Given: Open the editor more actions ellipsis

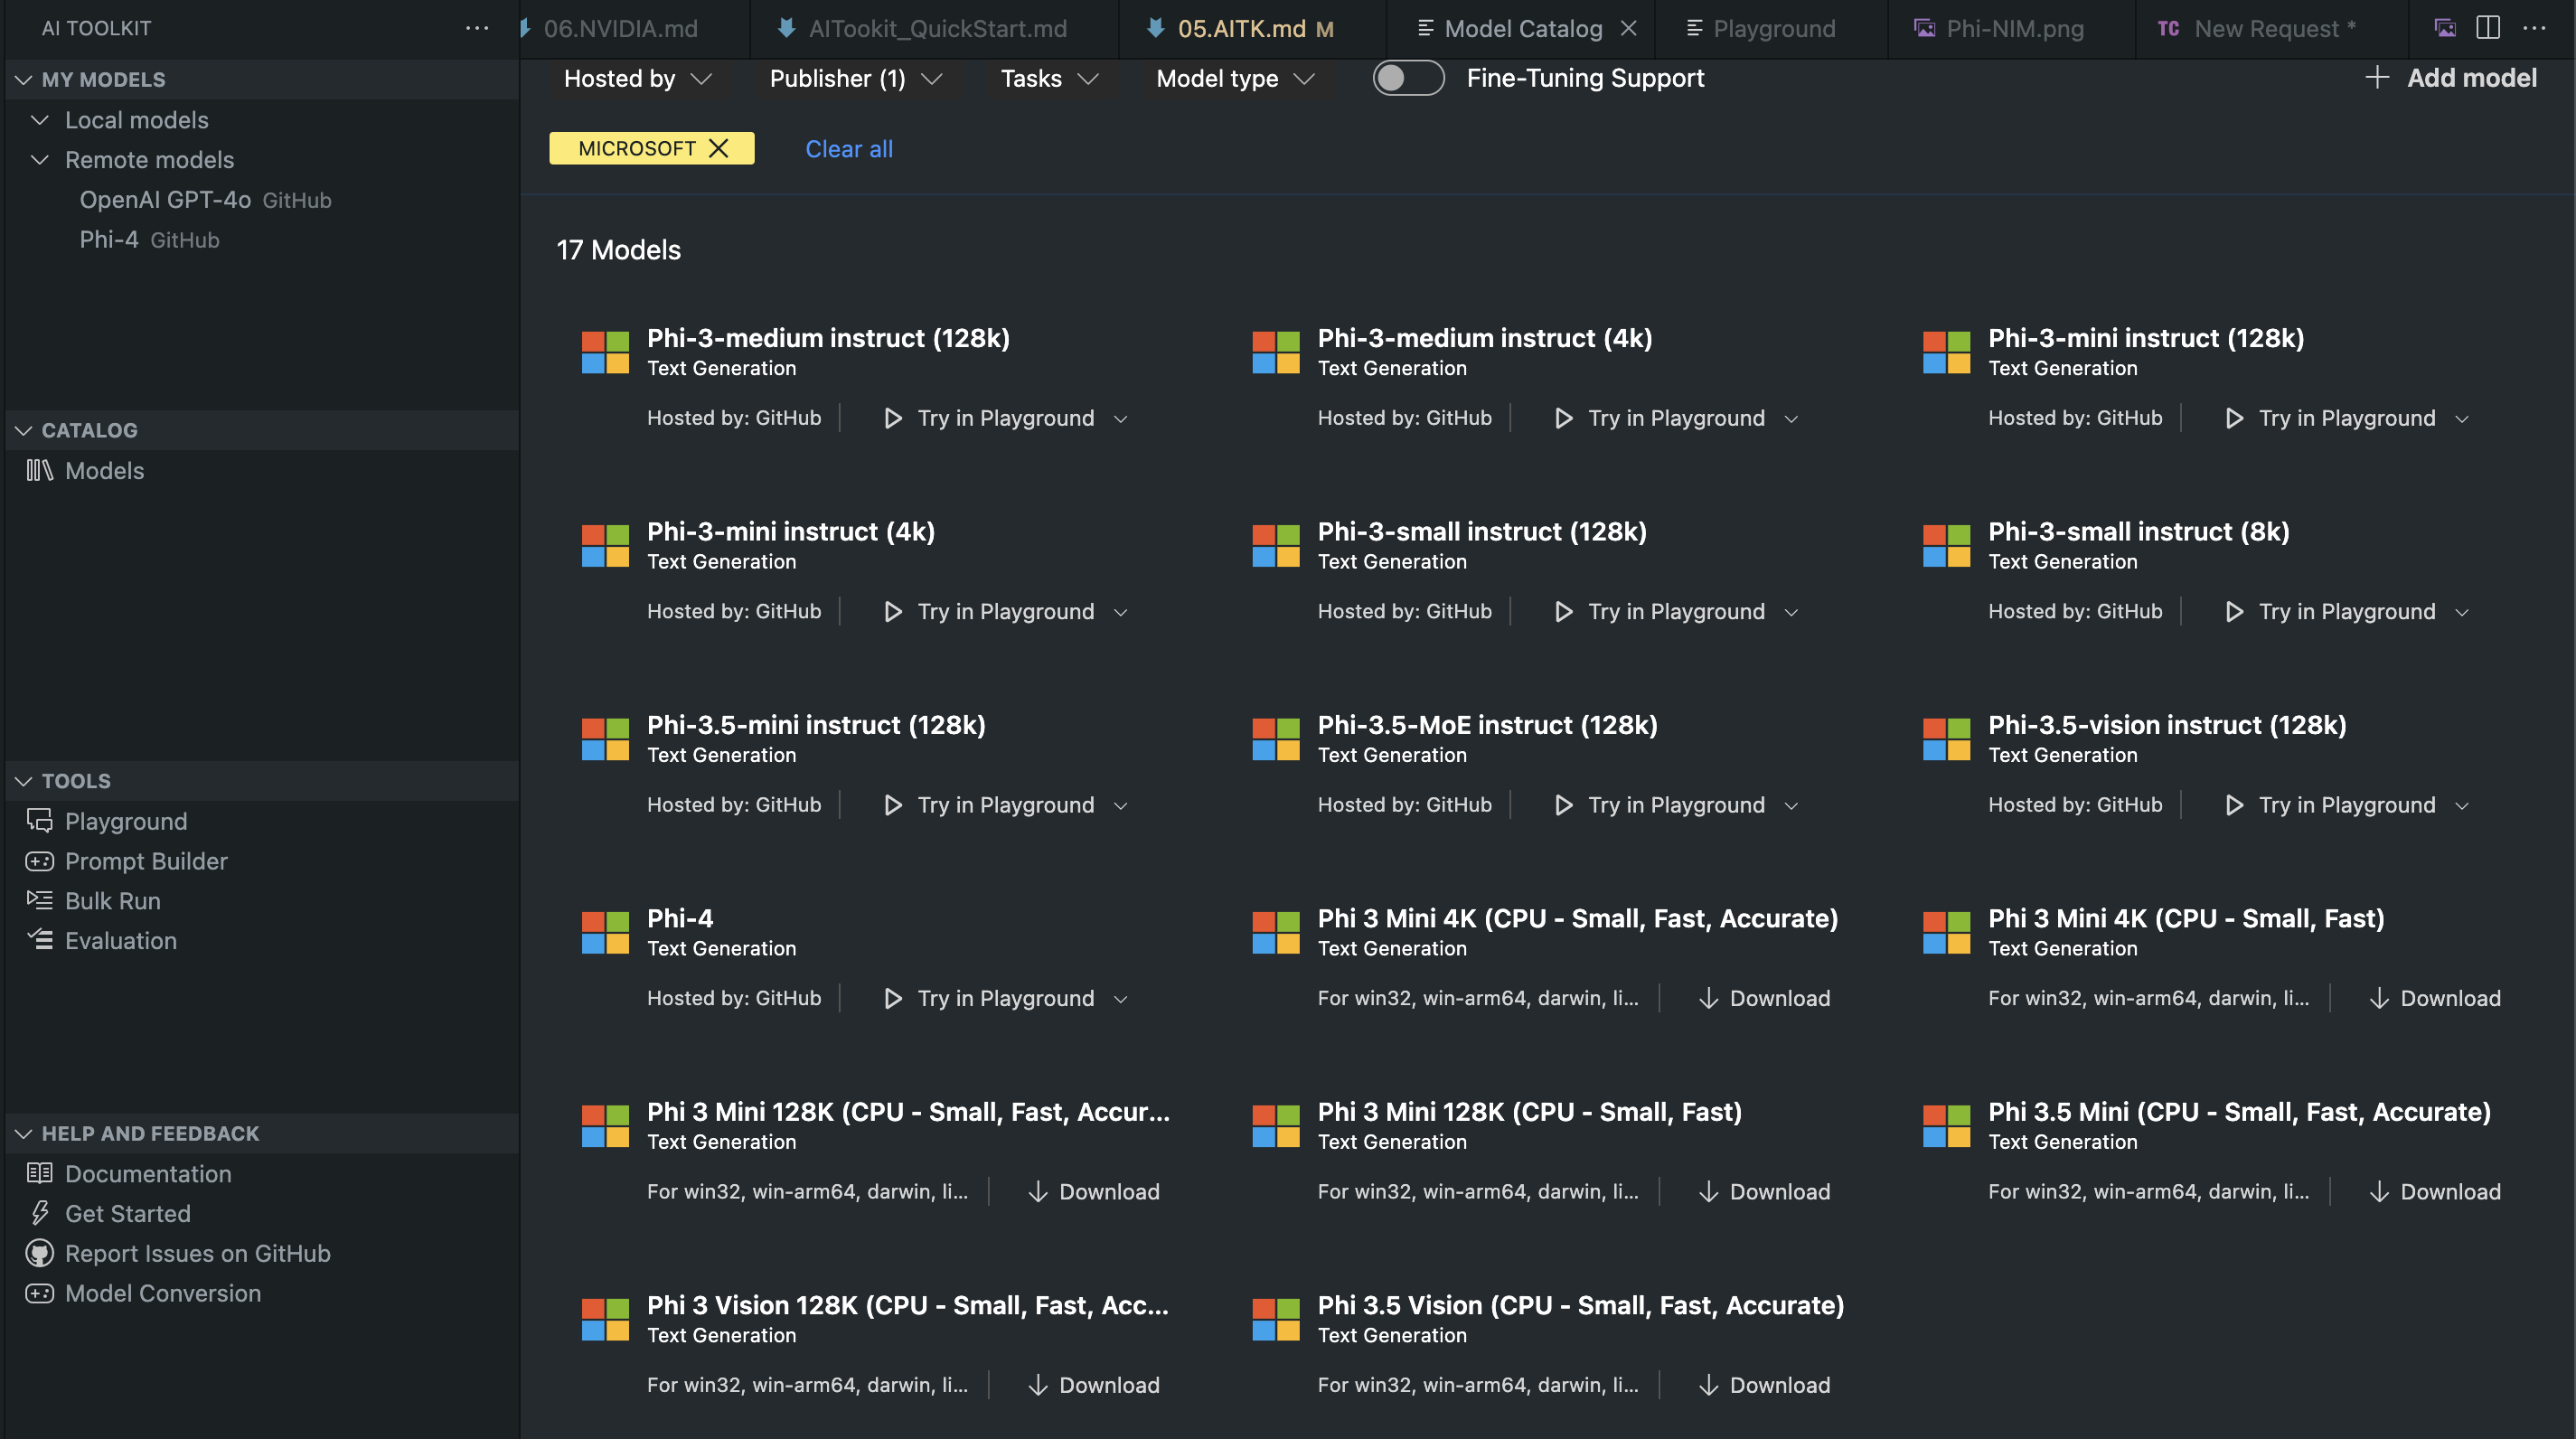Looking at the screenshot, I should pyautogui.click(x=2534, y=28).
